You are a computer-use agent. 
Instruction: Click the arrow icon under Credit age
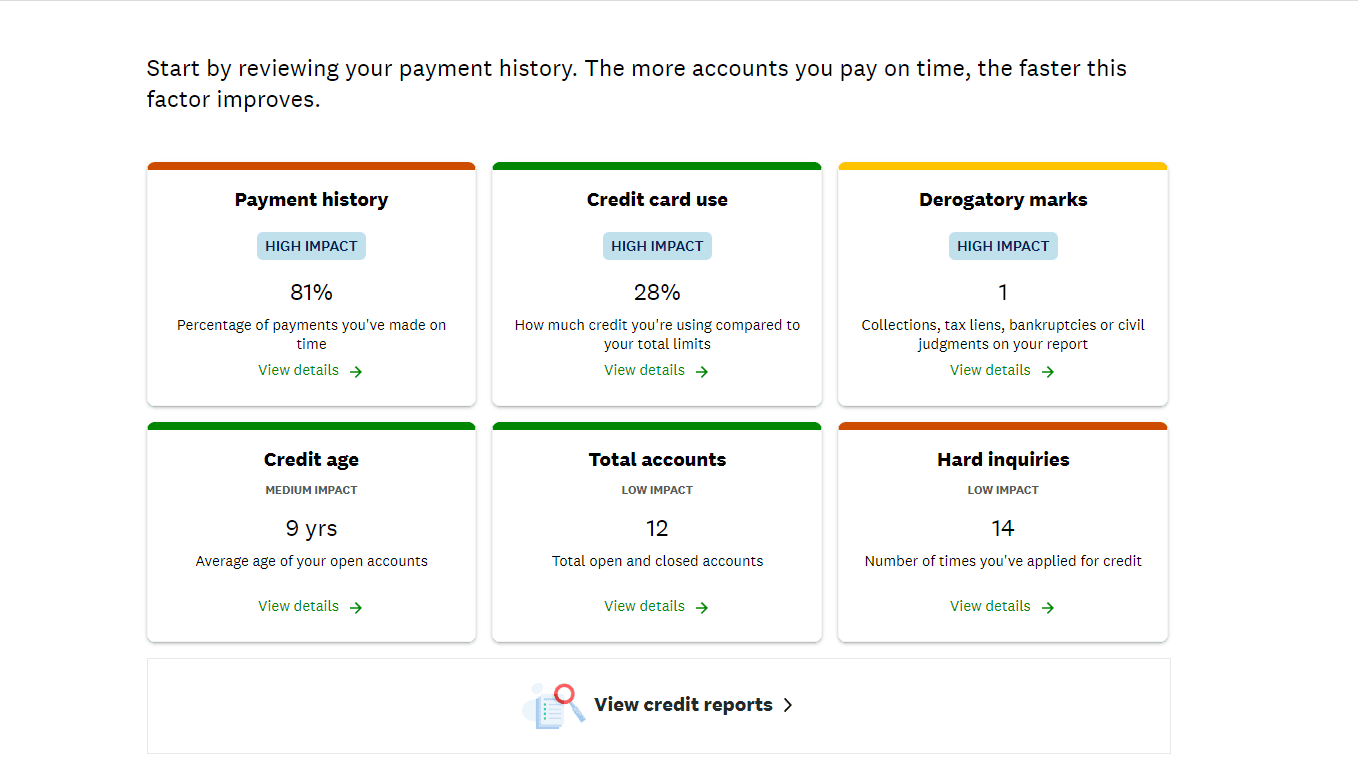356,607
